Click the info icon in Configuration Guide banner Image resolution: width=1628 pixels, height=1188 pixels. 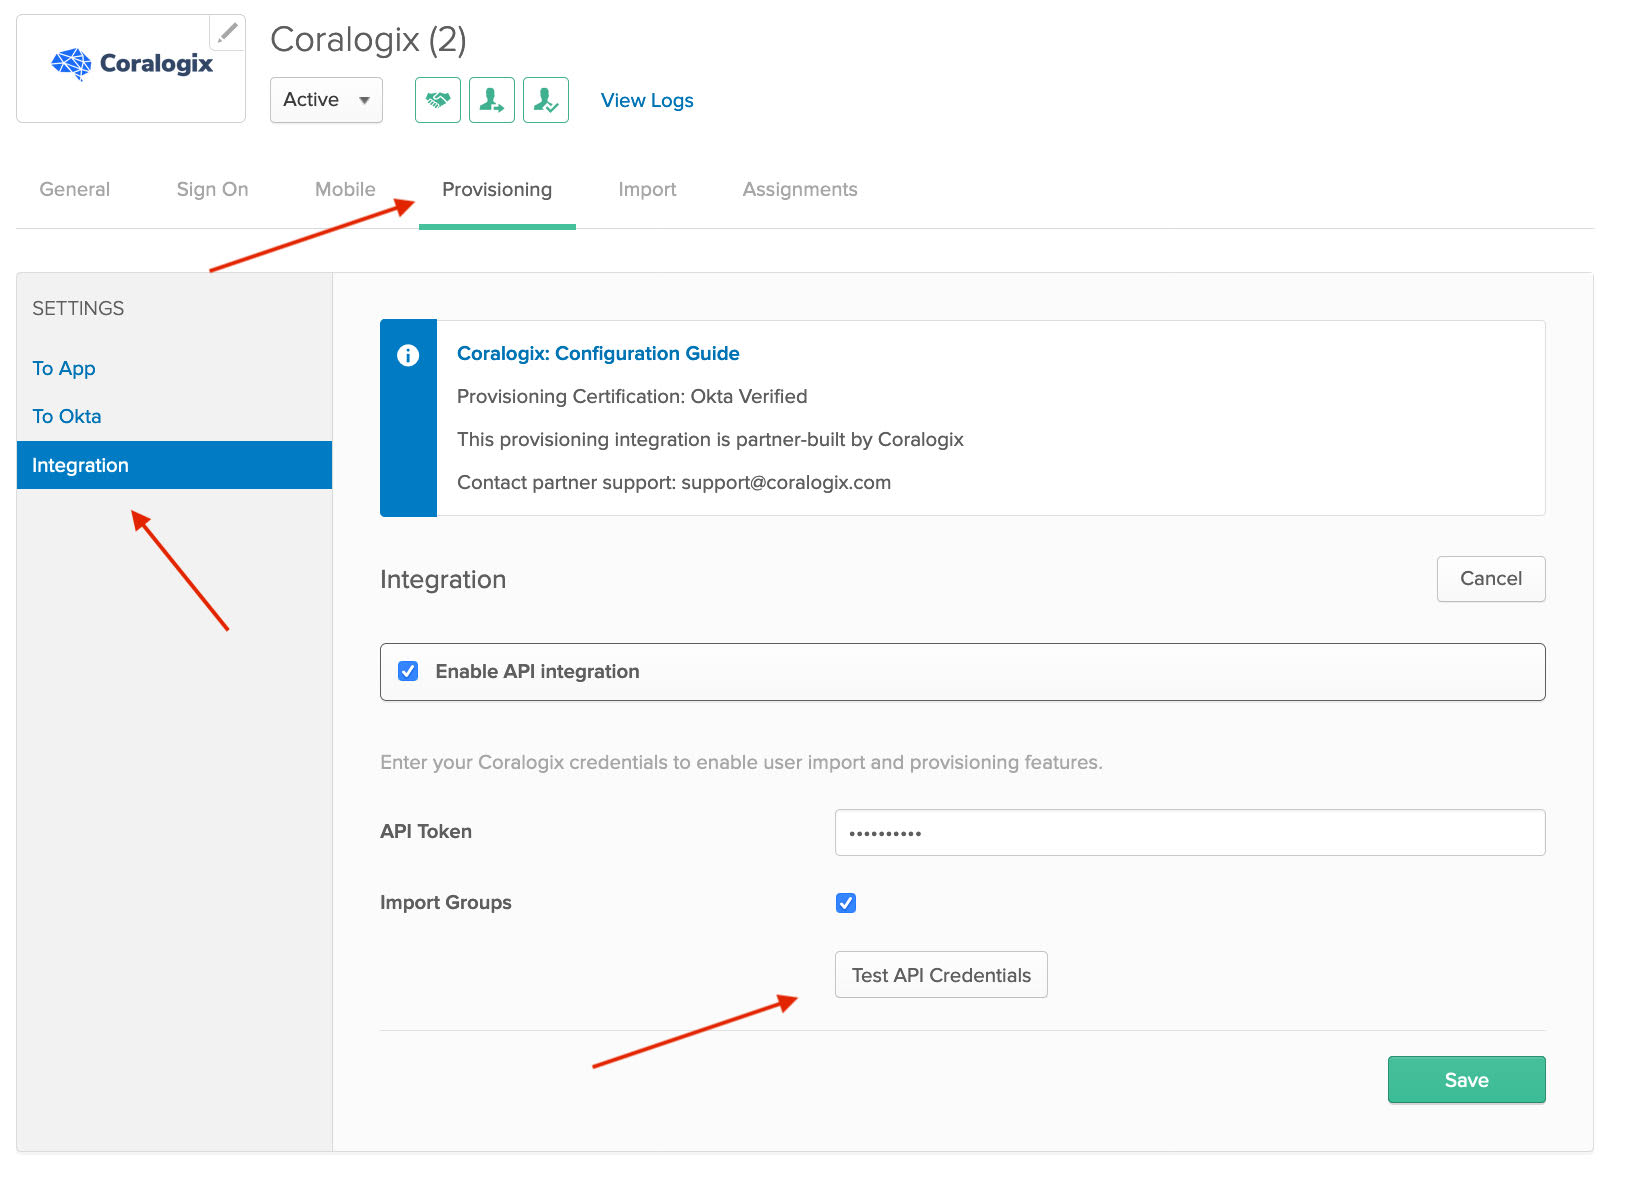pyautogui.click(x=408, y=355)
